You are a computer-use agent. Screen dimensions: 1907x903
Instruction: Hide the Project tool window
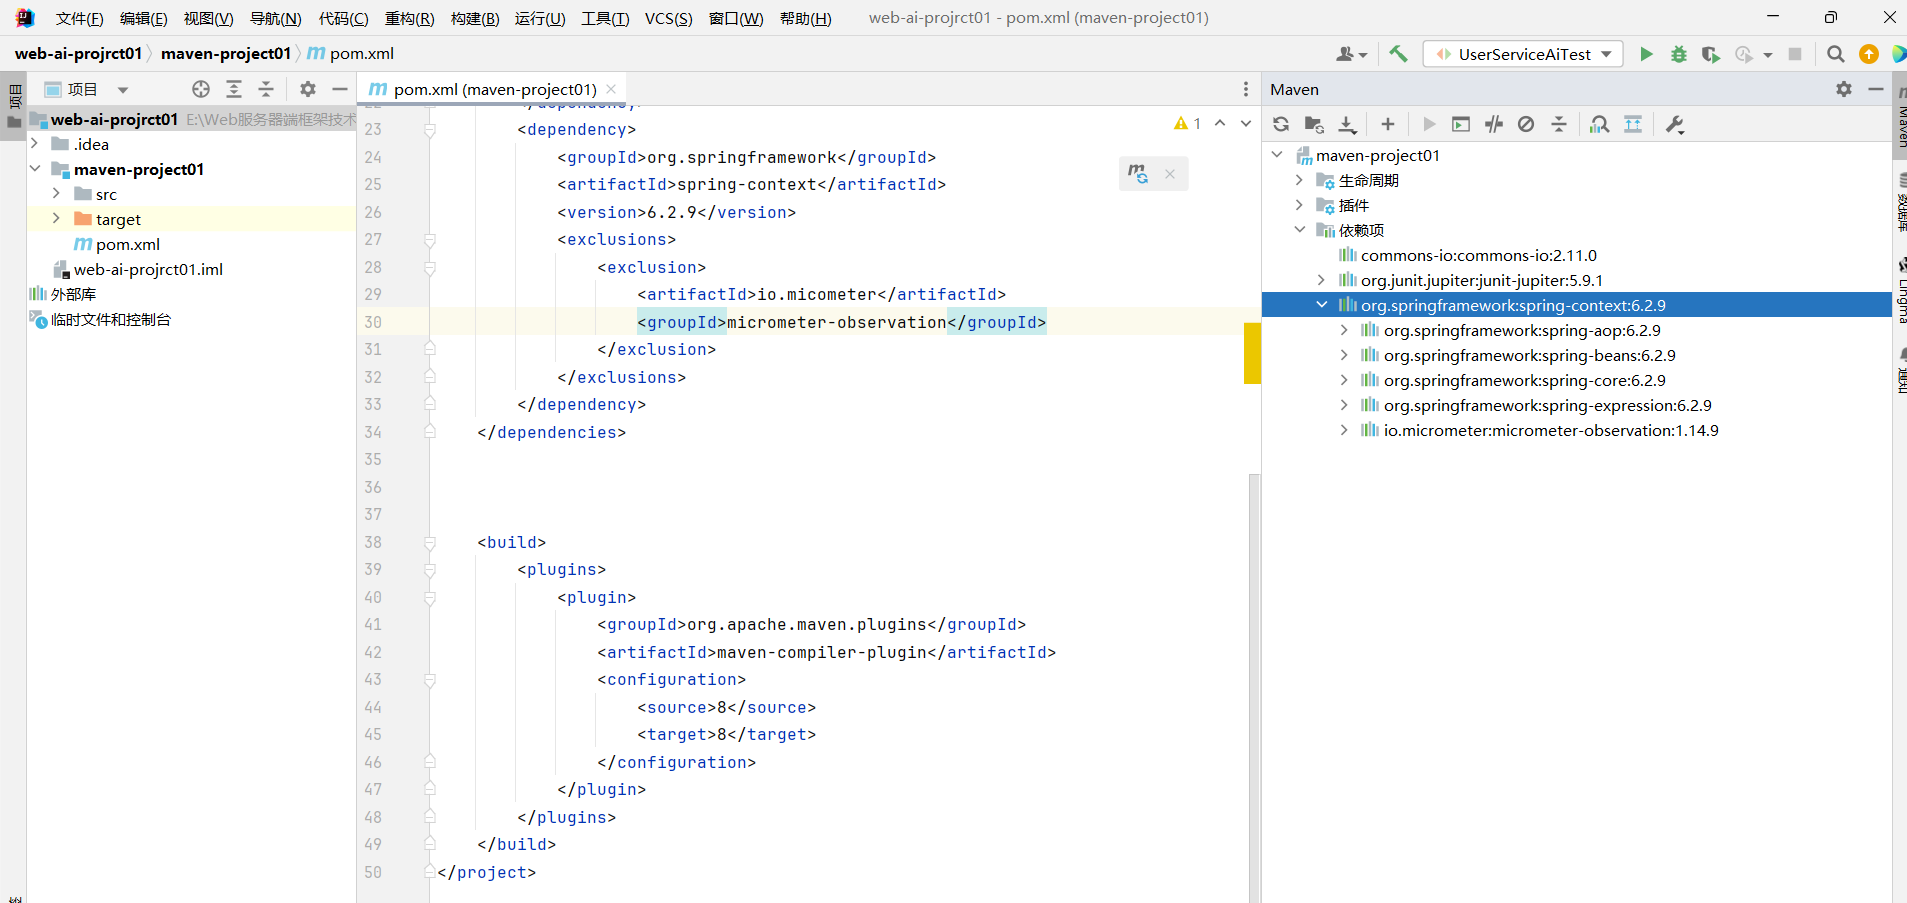340,89
